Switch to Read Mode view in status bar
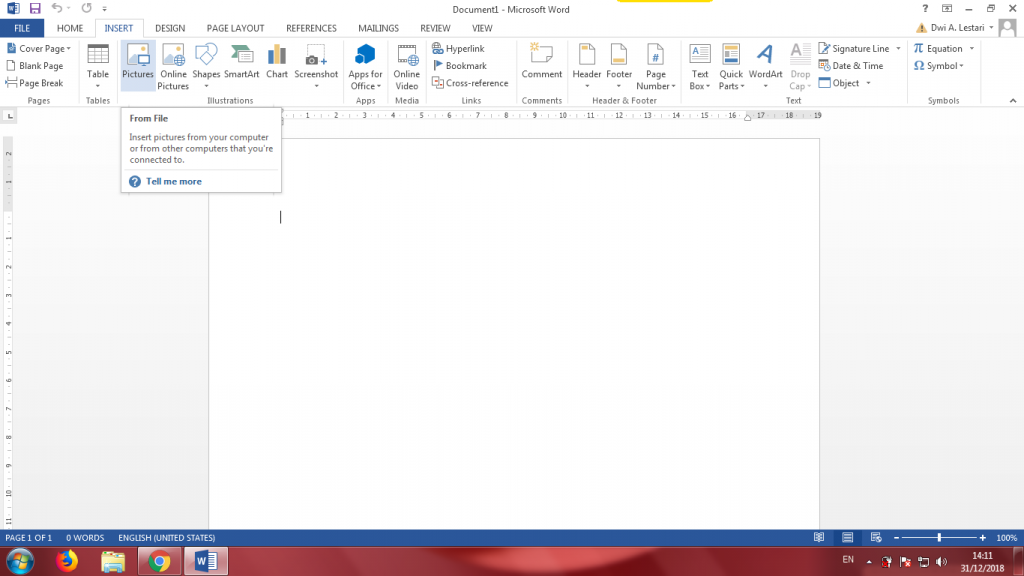The width and height of the screenshot is (1024, 576). 819,537
